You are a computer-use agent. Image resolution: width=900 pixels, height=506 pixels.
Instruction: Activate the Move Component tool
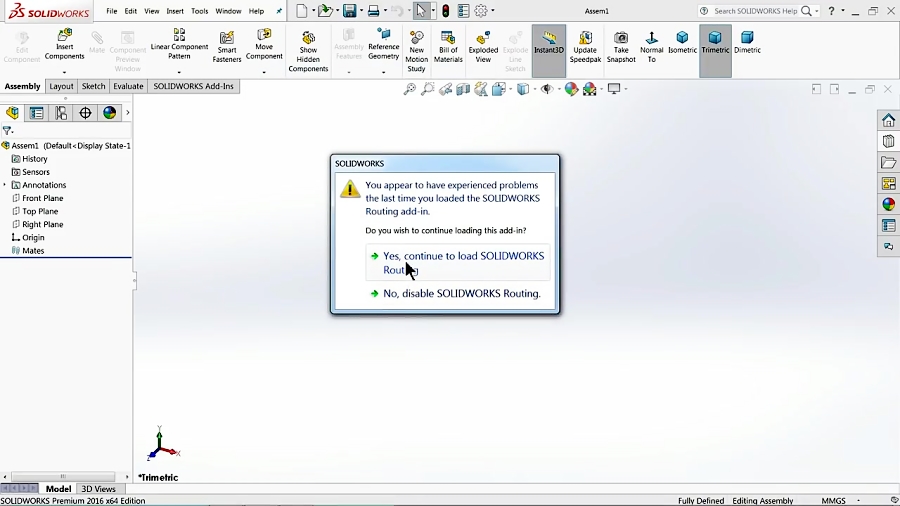pos(264,44)
